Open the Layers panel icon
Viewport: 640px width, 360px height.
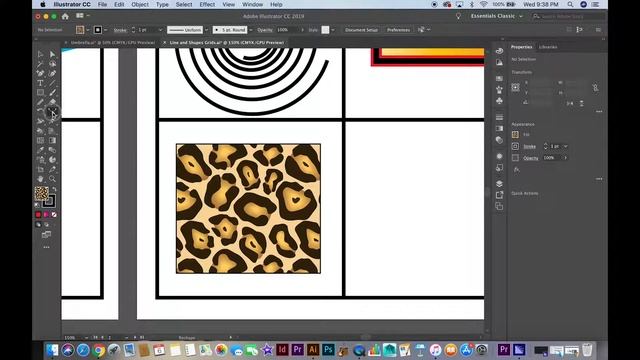[x=499, y=183]
